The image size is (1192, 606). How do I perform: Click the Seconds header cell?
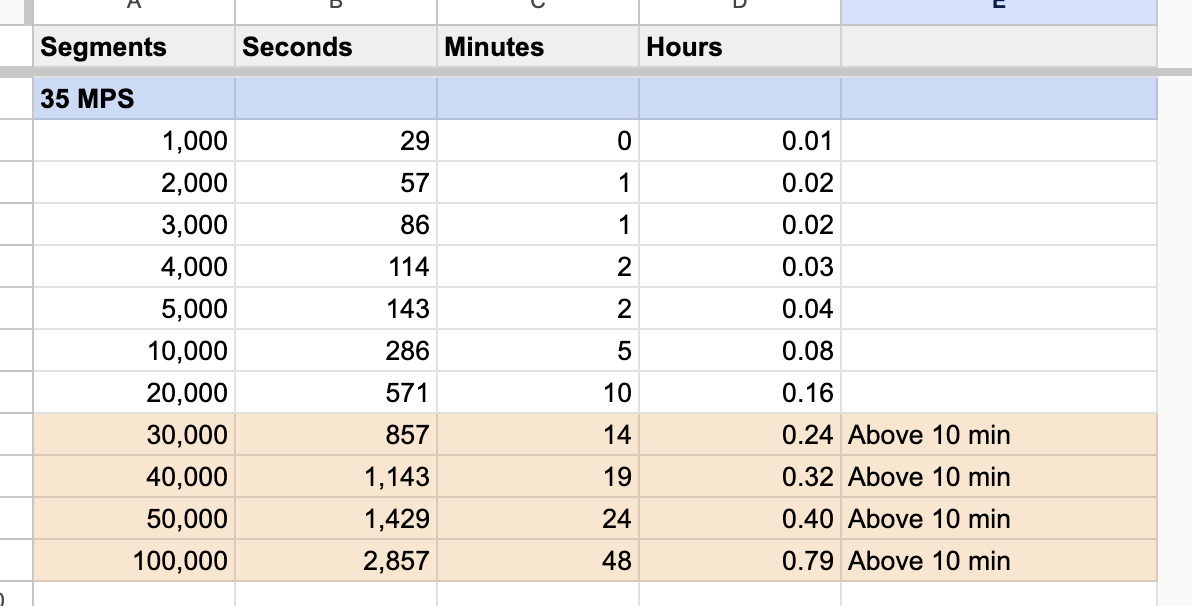(x=336, y=47)
